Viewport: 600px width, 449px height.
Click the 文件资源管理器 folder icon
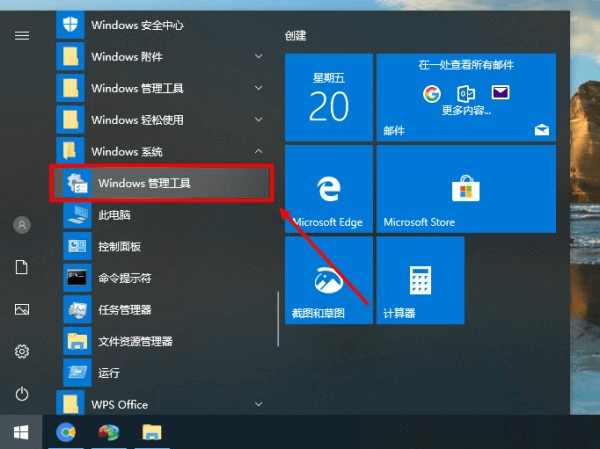[77, 341]
